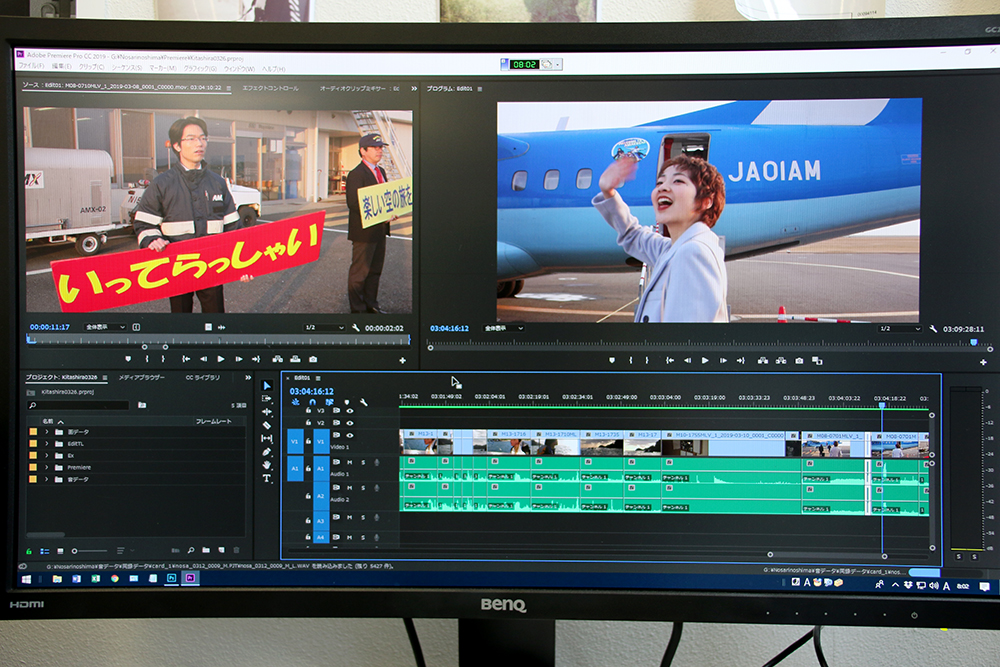Image resolution: width=1000 pixels, height=667 pixels.
Task: Open Source monitor zoom level dropdown
Action: [105, 327]
